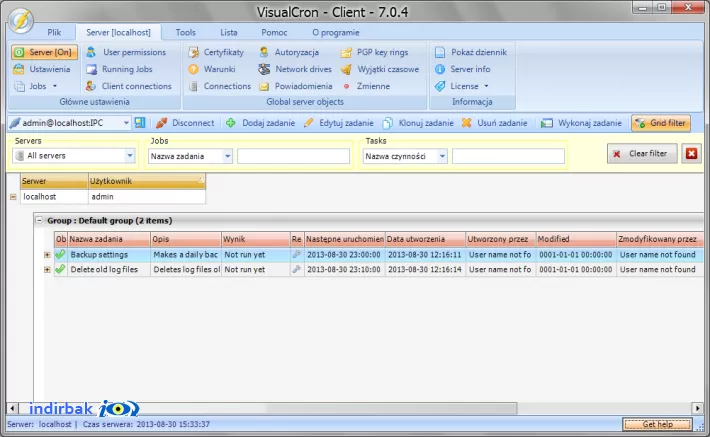Click the wrench icon in Delete old log files row
This screenshot has height=437, width=710.
coord(297,269)
